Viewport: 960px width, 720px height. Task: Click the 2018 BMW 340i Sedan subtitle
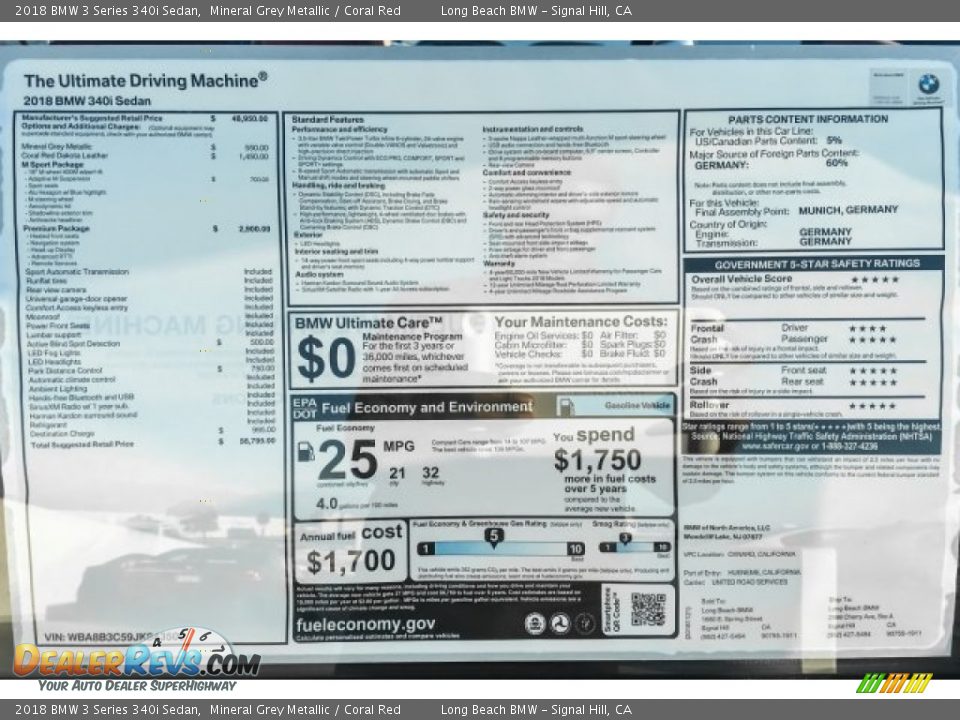coord(87,101)
